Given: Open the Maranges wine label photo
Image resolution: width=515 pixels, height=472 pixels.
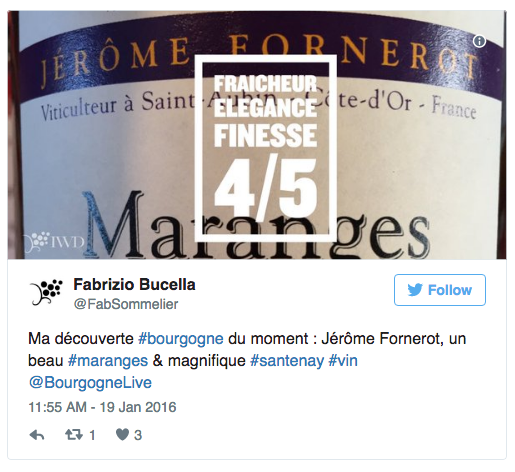Looking at the screenshot, I should (257, 135).
